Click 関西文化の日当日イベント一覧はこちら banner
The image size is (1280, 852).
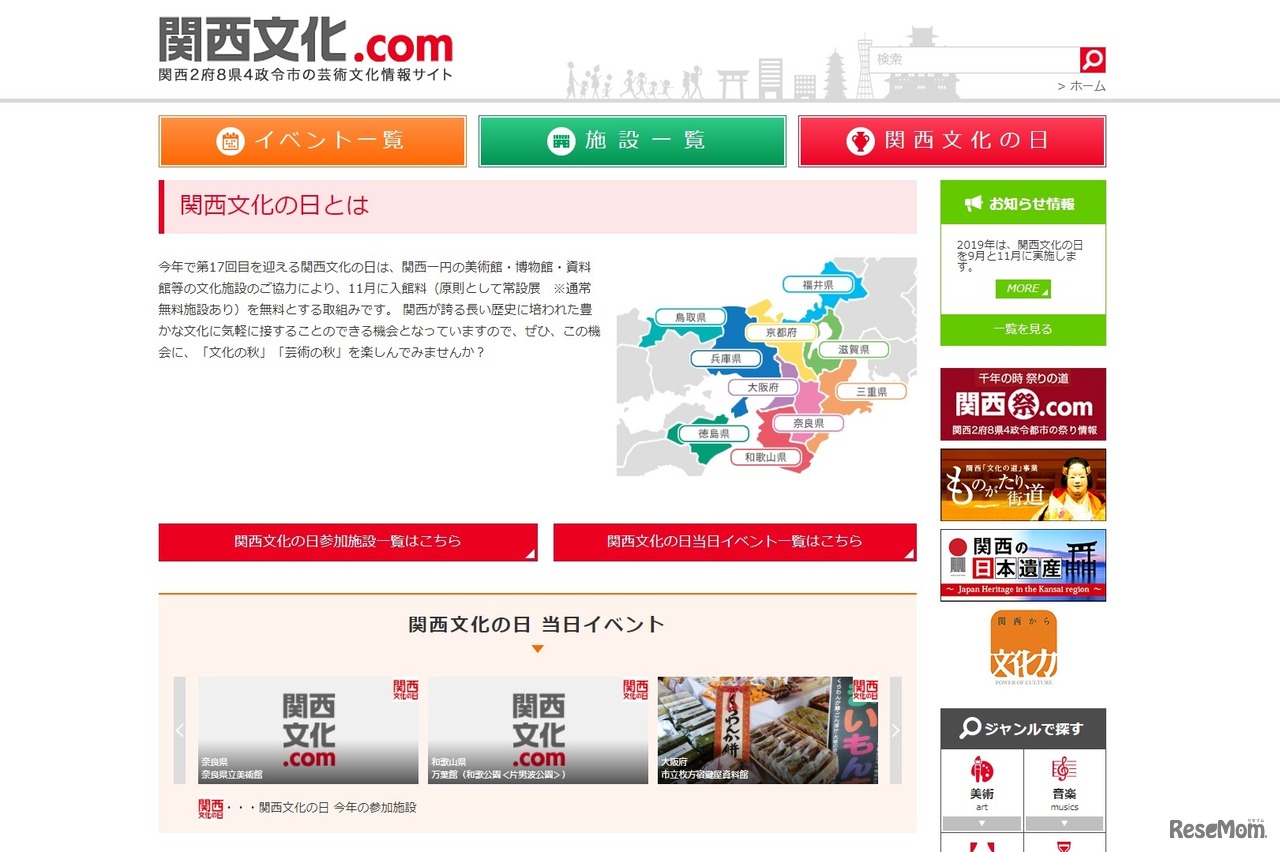(x=734, y=542)
